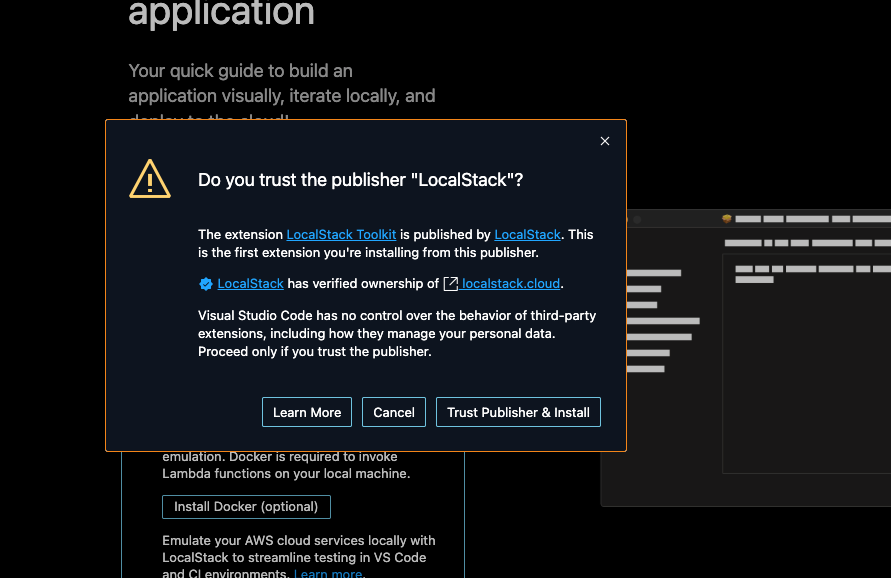
Task: Click the "application" page heading
Action: pos(221,13)
